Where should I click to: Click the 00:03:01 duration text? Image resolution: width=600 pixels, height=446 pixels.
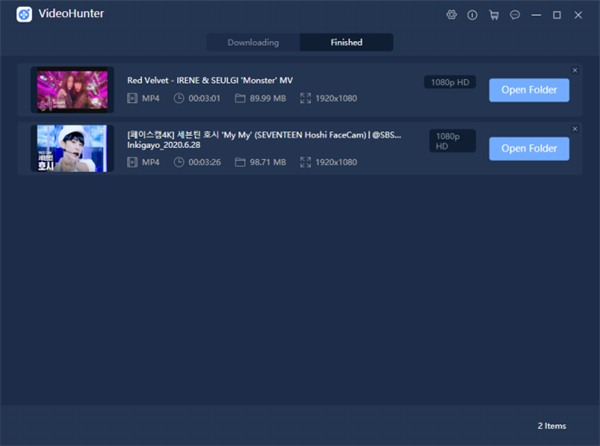(x=204, y=98)
